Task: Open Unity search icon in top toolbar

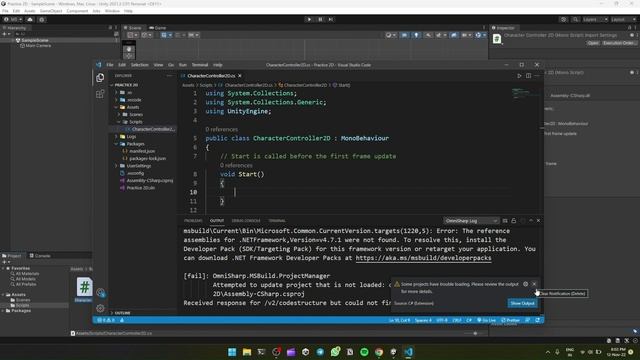Action: [575, 20]
